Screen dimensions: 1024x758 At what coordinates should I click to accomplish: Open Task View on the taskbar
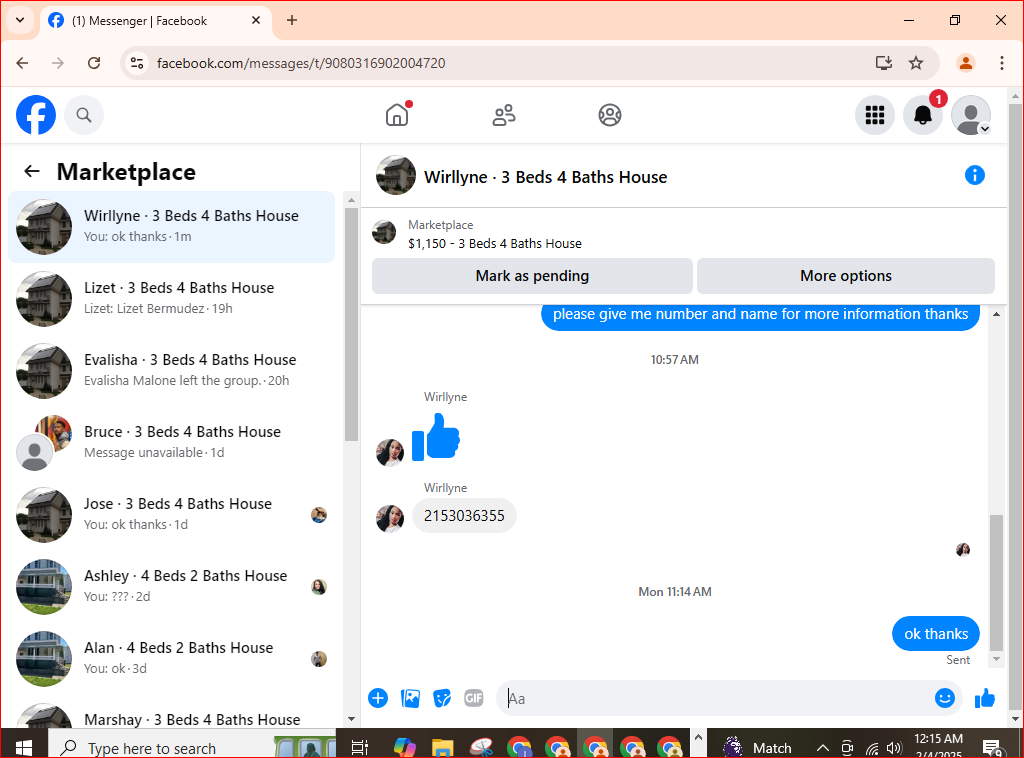pyautogui.click(x=359, y=747)
